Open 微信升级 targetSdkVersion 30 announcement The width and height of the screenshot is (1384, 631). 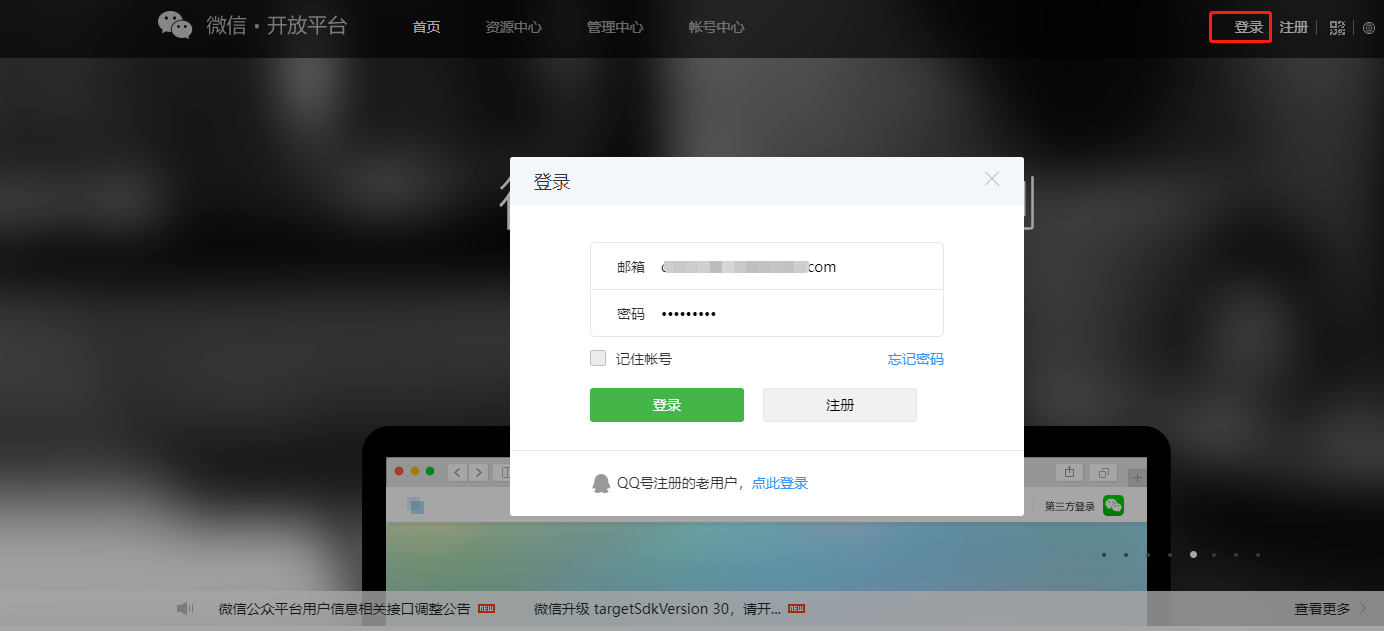[657, 608]
